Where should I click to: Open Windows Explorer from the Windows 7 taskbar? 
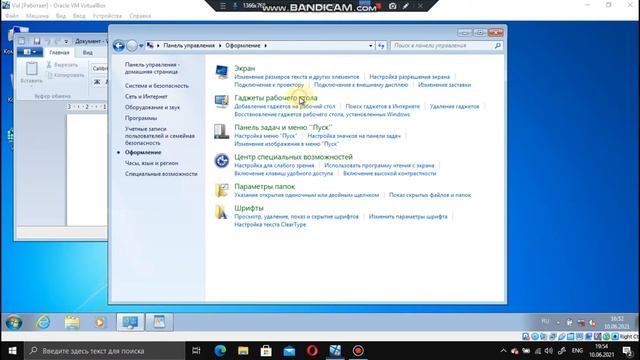tap(72, 322)
